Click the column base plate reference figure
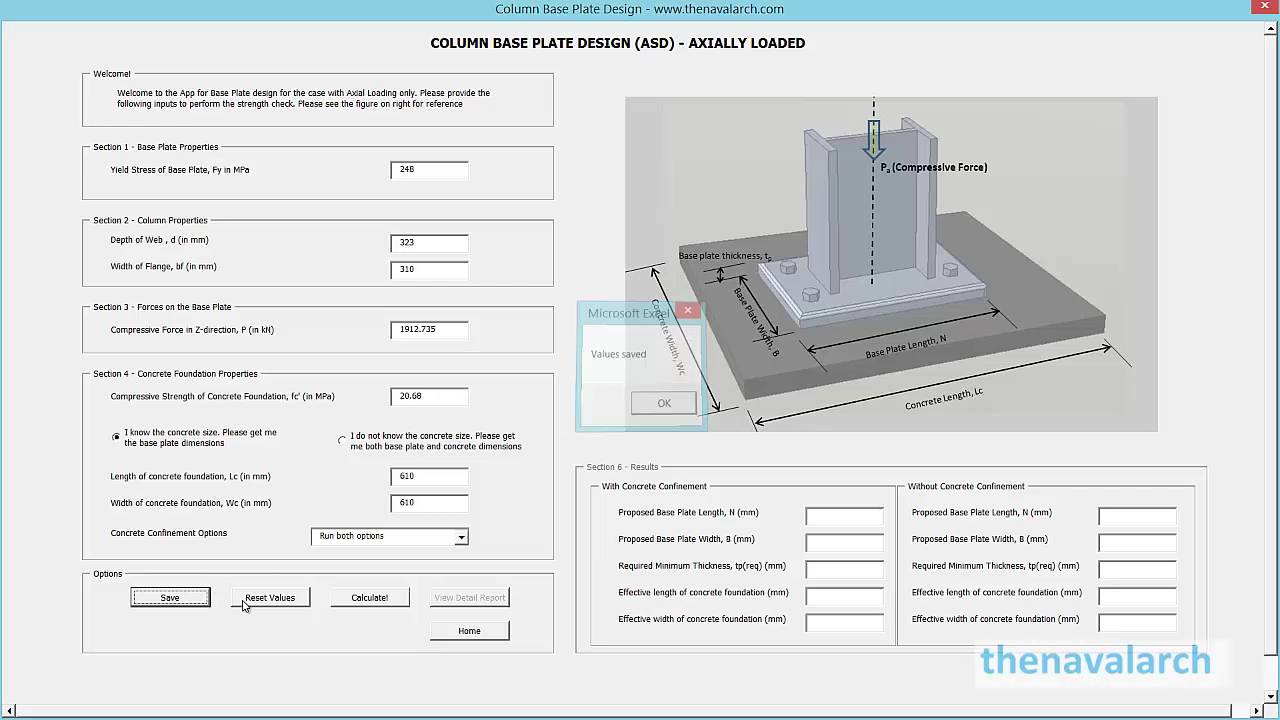This screenshot has height=720, width=1280. tap(891, 264)
